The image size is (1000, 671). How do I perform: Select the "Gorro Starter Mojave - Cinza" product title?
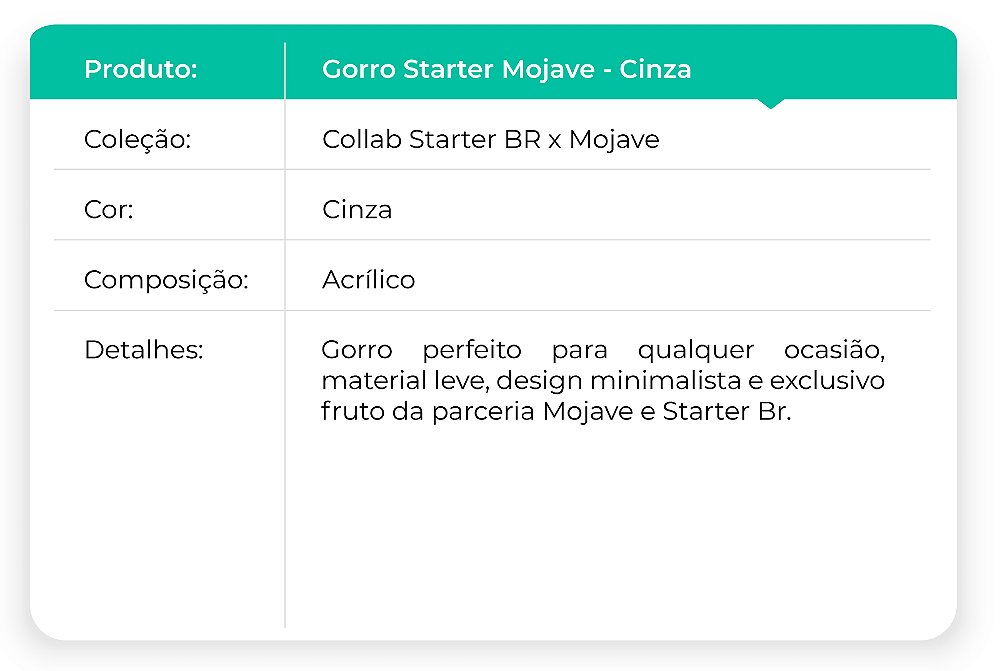(x=506, y=70)
